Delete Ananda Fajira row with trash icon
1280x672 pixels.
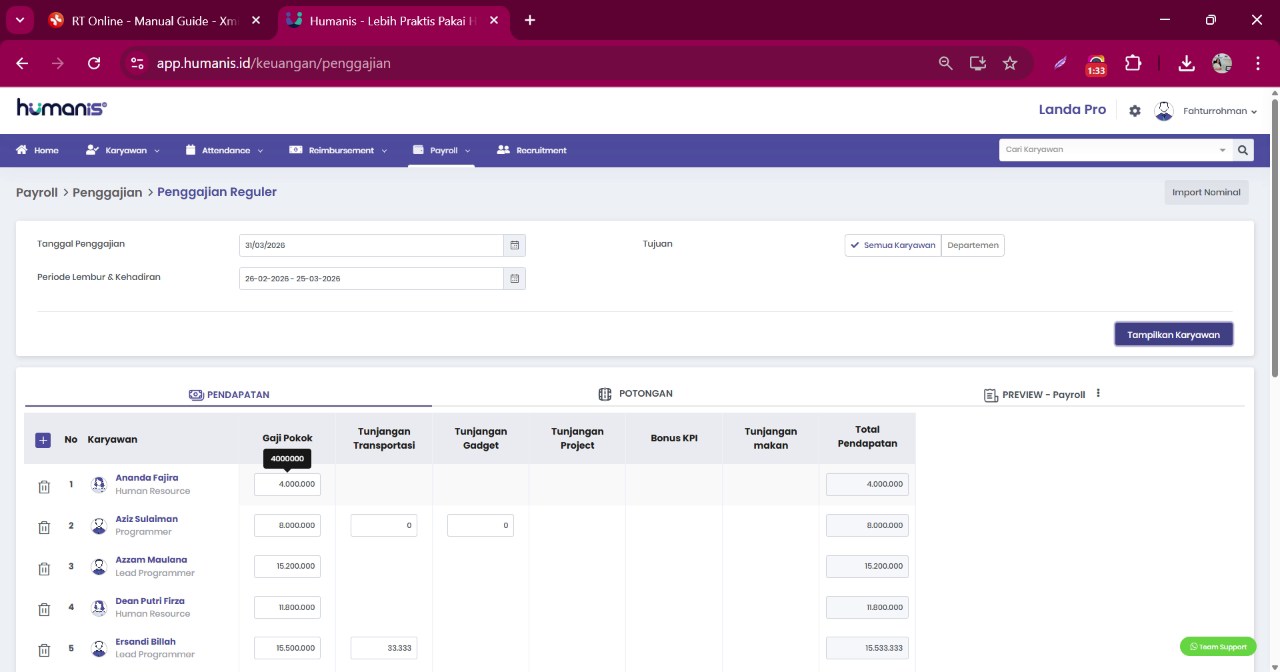point(44,487)
